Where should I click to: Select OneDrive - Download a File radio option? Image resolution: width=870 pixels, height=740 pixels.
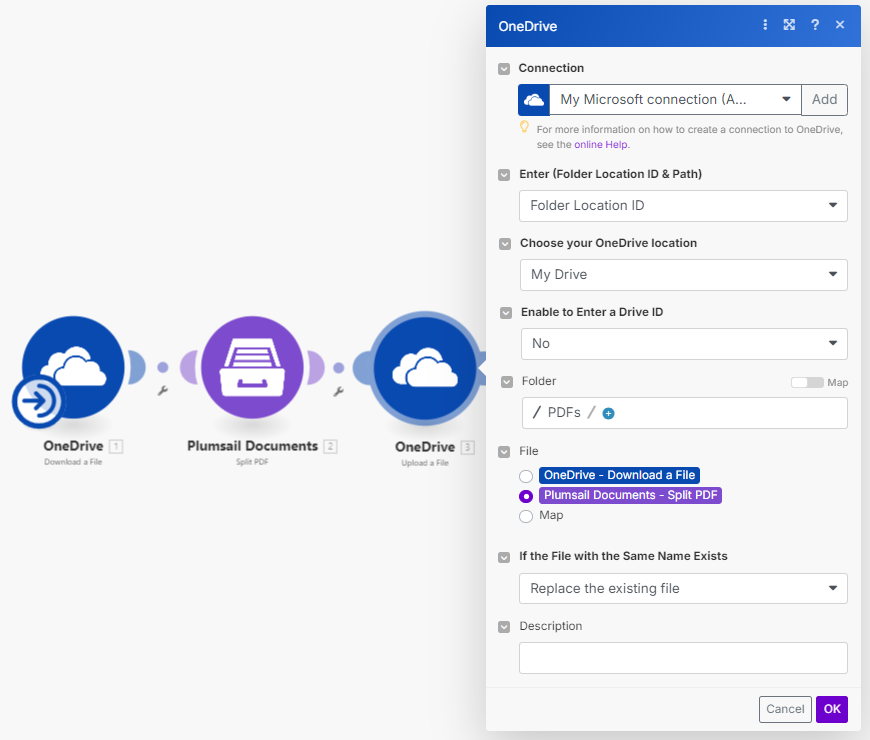(x=526, y=476)
